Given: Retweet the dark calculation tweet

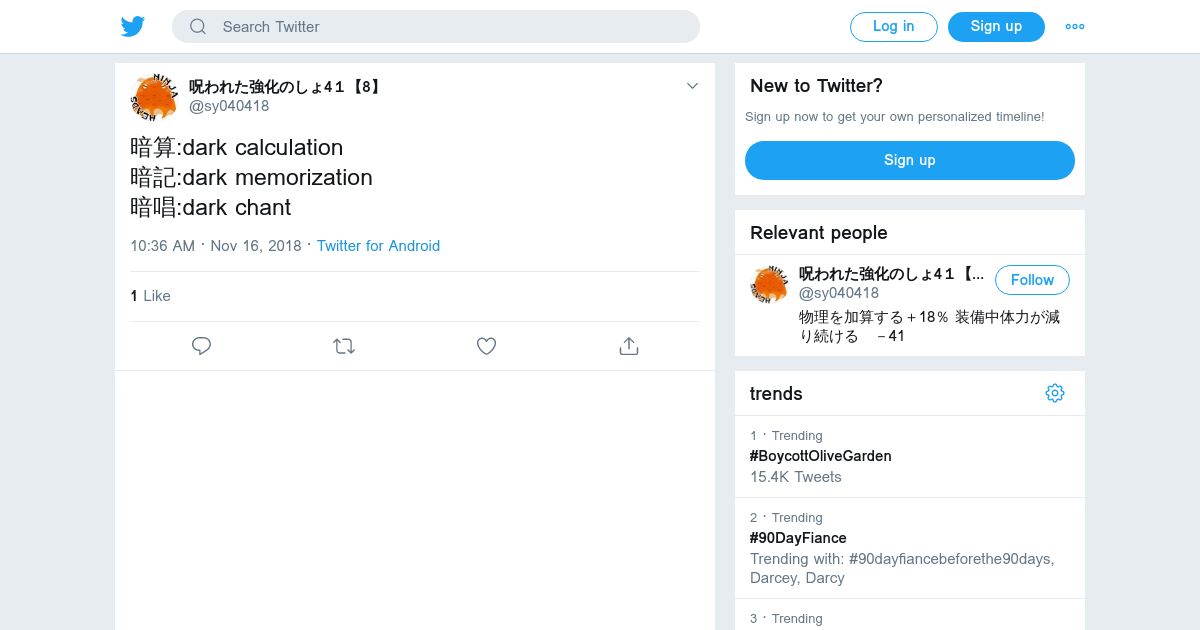Looking at the screenshot, I should point(344,346).
